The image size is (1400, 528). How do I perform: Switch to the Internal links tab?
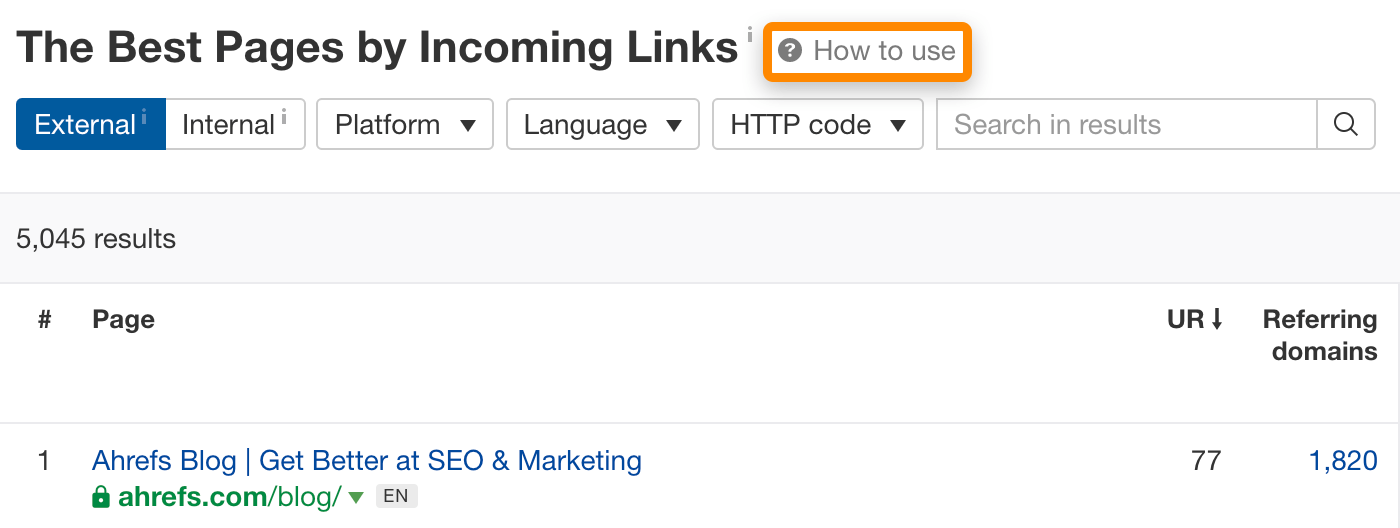pos(229,125)
